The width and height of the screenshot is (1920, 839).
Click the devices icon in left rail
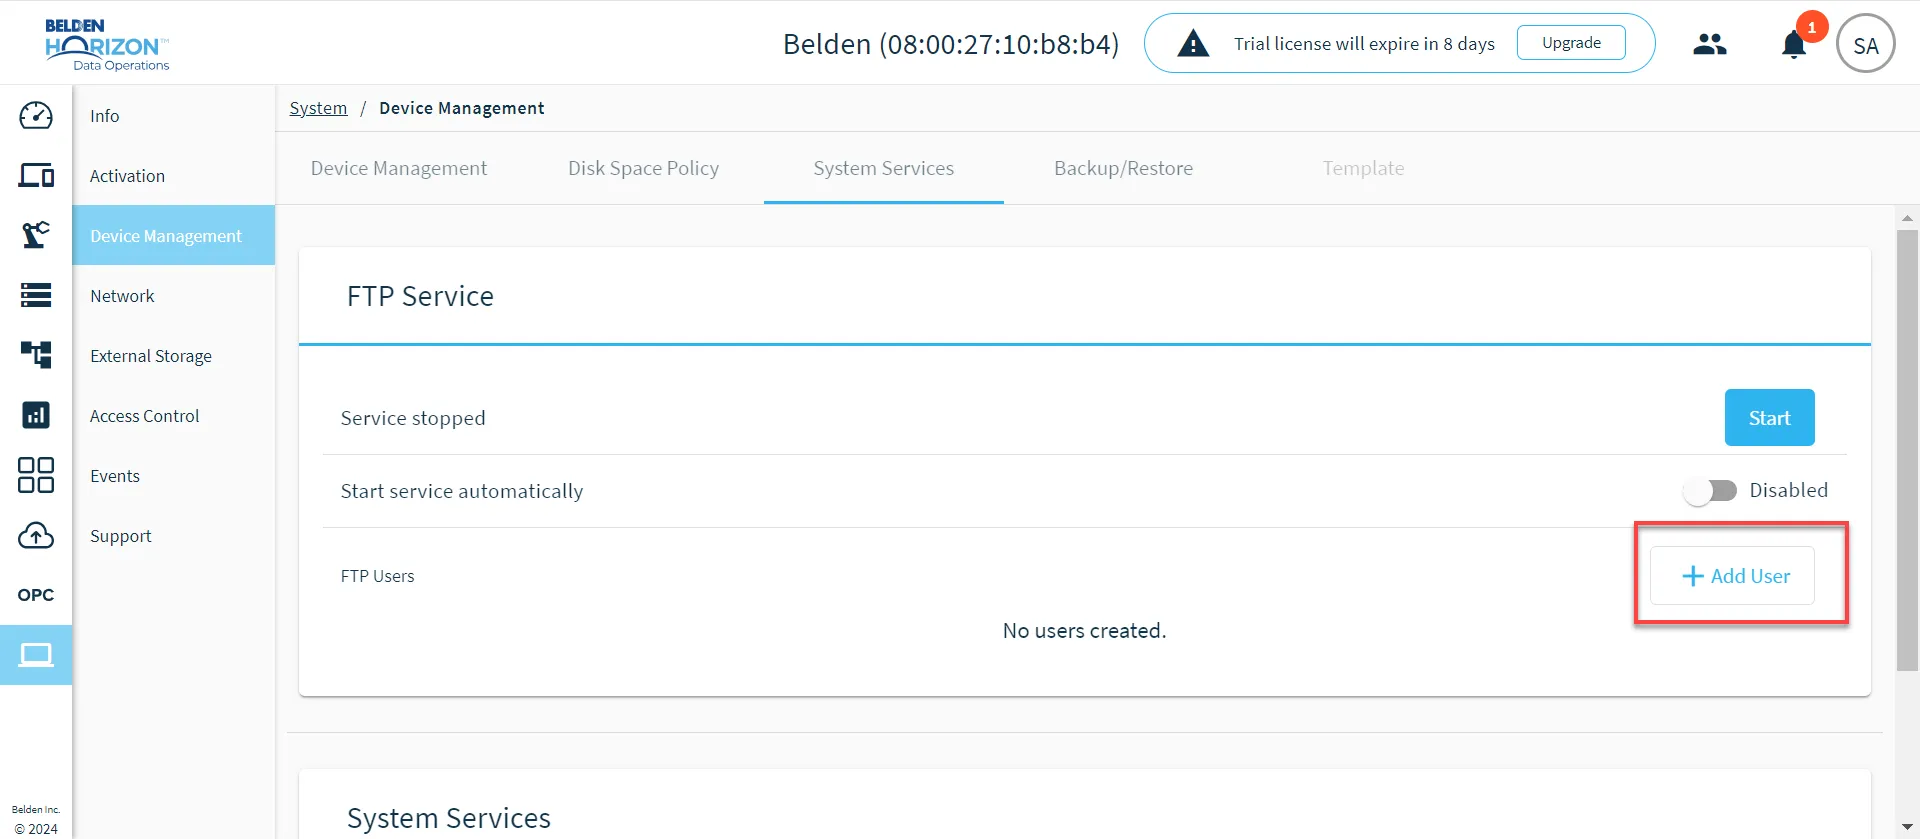click(36, 175)
